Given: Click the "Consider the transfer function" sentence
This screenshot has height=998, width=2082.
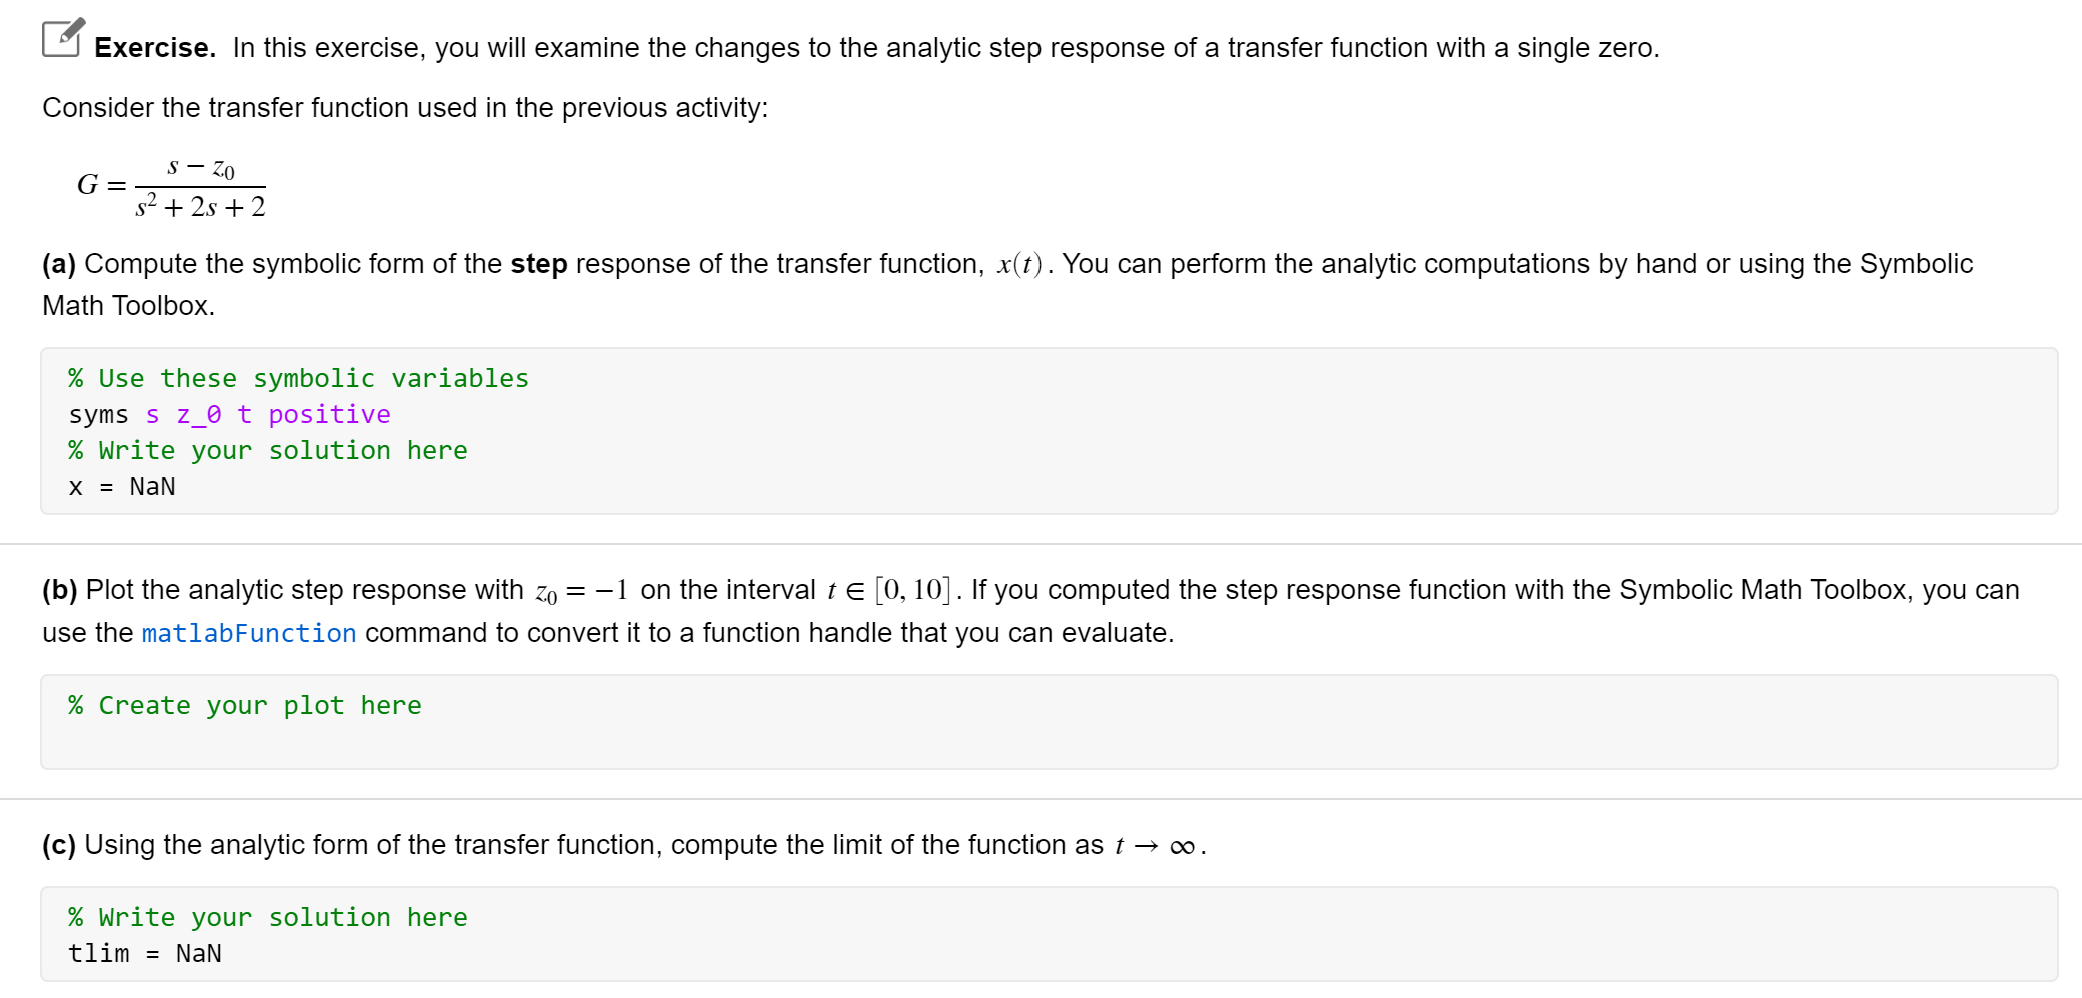Looking at the screenshot, I should [x=405, y=108].
